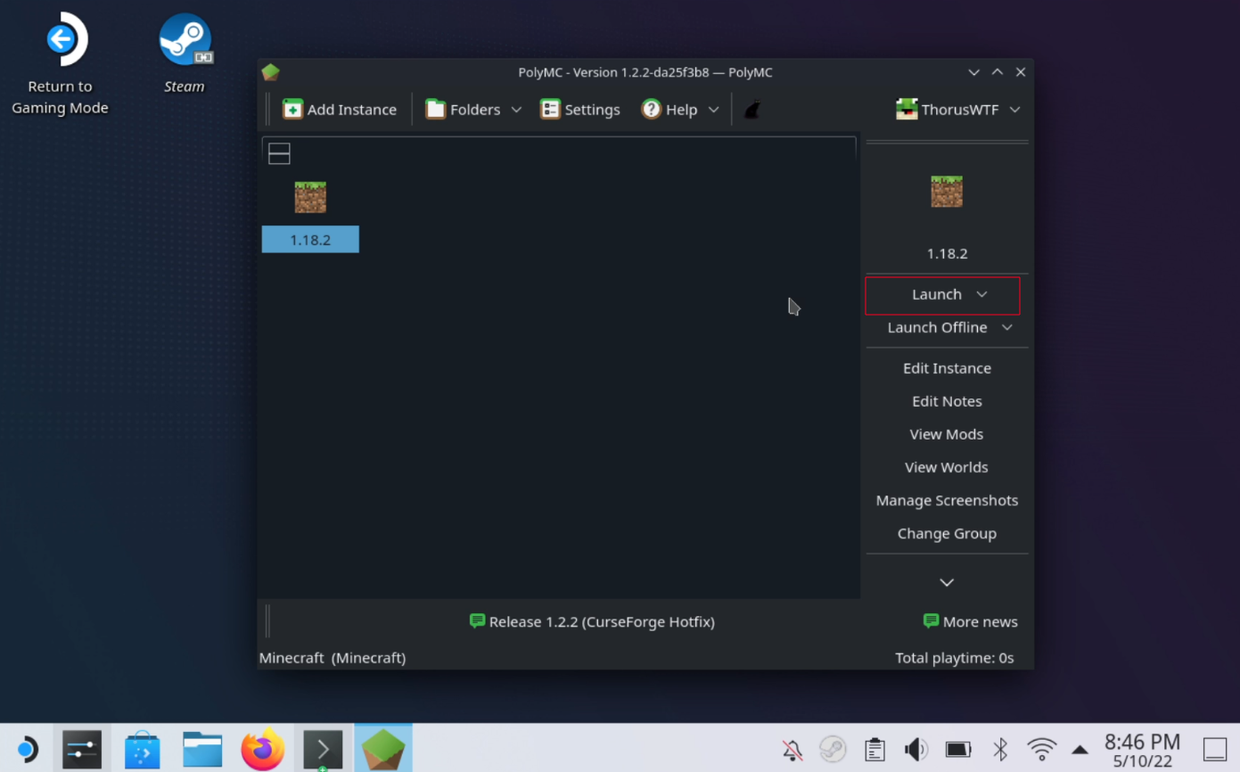Open the clipboard tray icon
Image resolution: width=1240 pixels, height=772 pixels.
click(x=875, y=749)
